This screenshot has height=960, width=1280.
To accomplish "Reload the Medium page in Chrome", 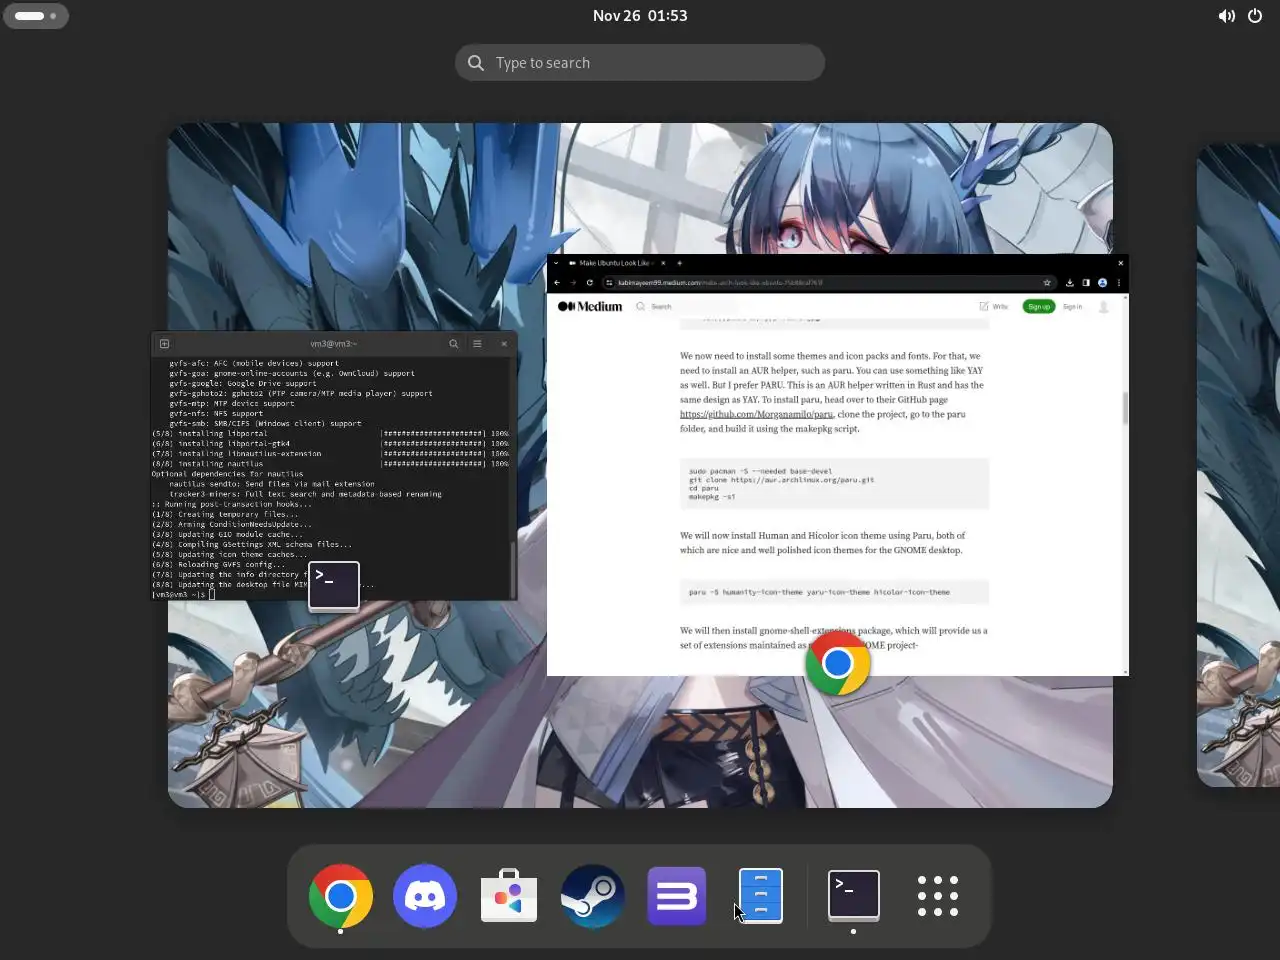I will click(590, 283).
